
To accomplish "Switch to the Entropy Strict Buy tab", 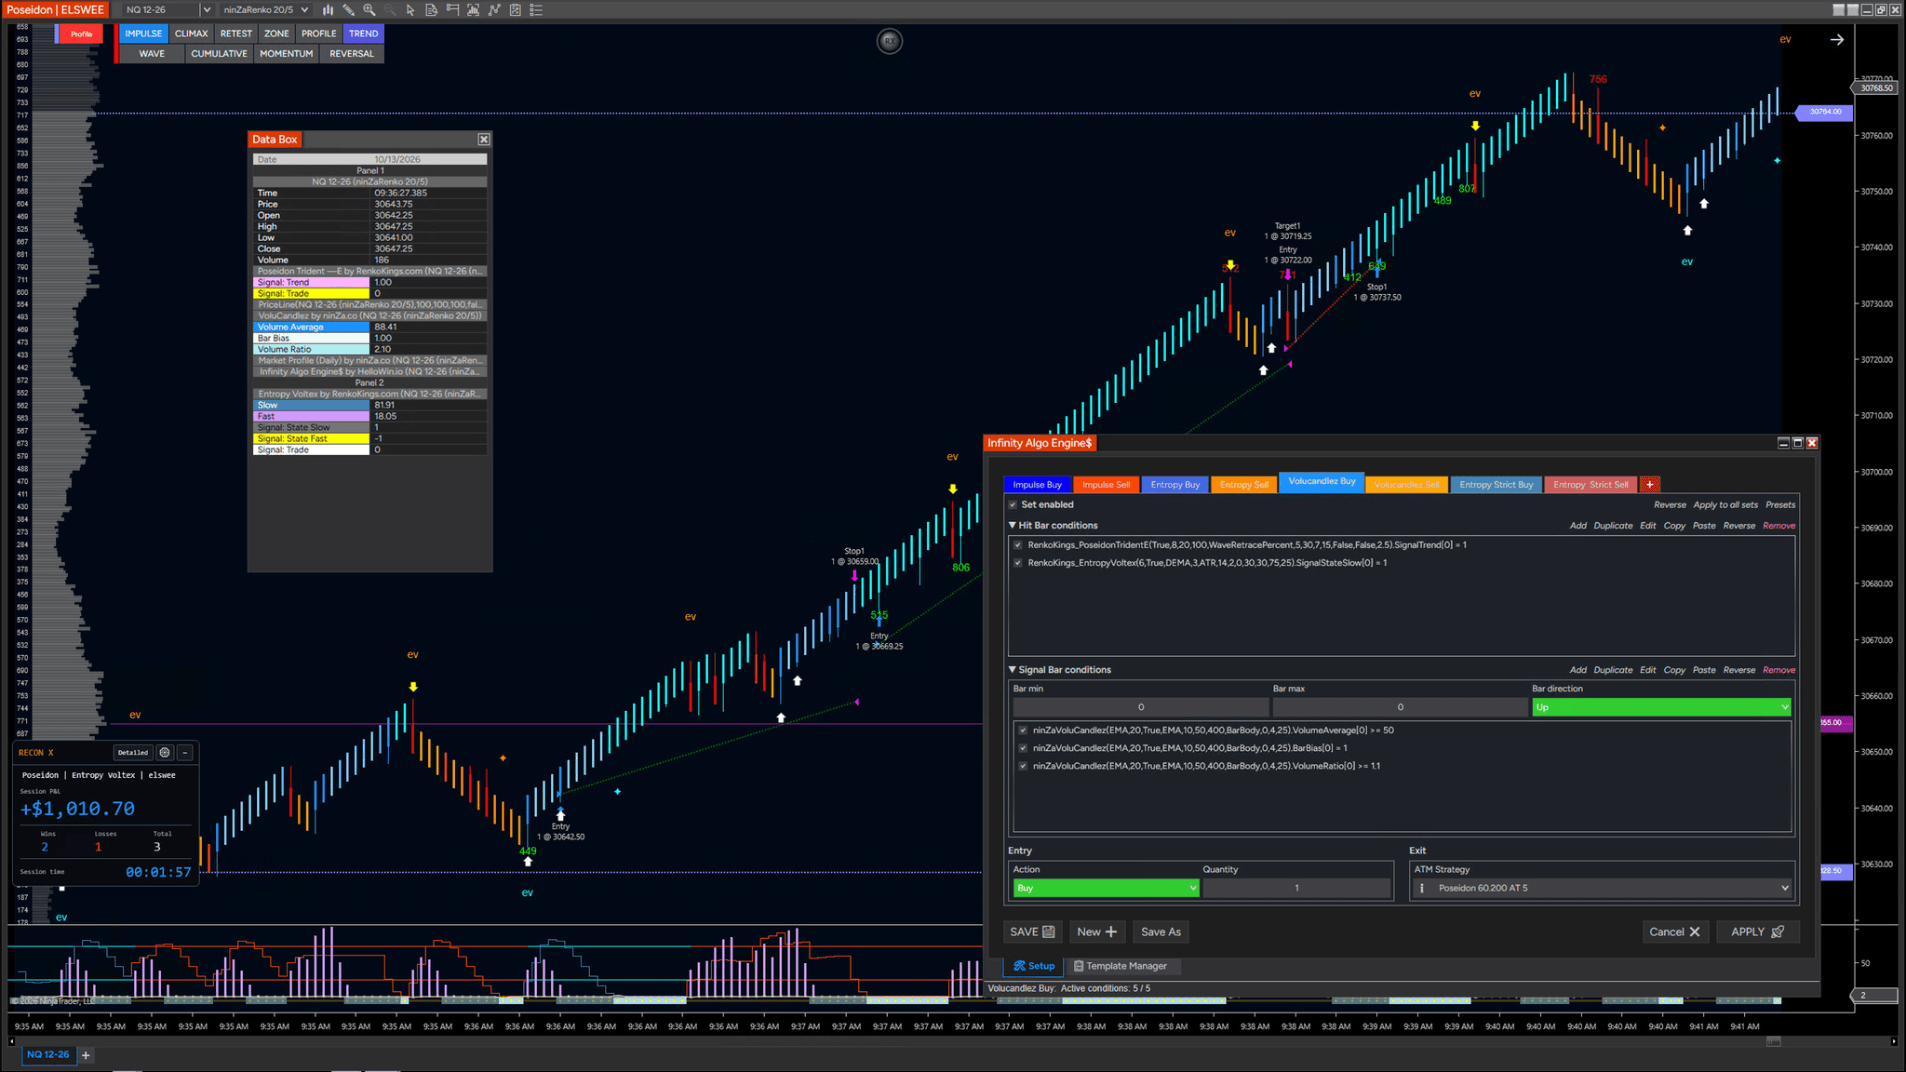I will (1496, 485).
